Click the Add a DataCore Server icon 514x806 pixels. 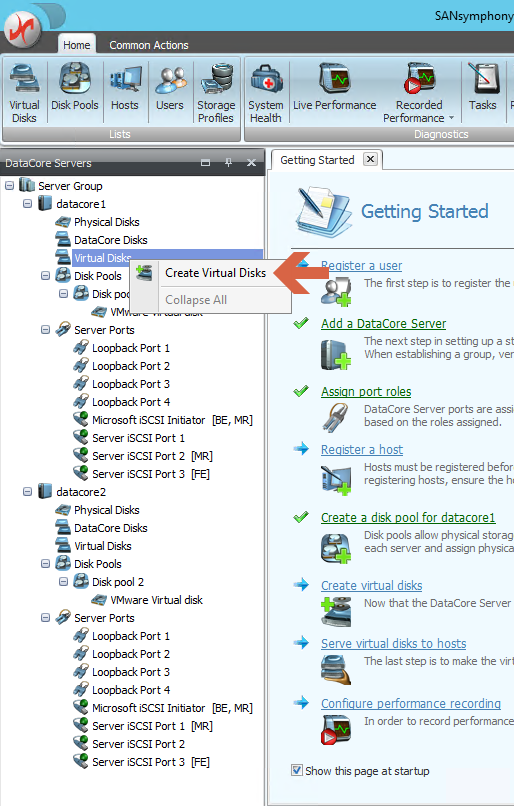click(x=336, y=355)
